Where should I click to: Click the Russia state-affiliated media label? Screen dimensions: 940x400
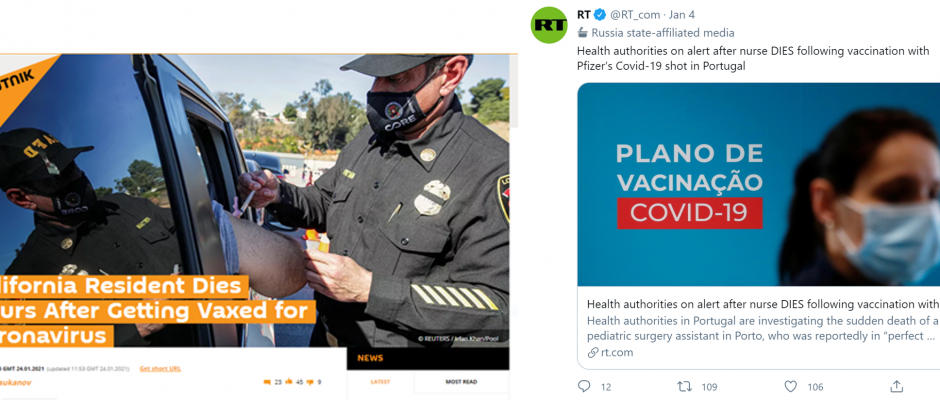click(656, 33)
